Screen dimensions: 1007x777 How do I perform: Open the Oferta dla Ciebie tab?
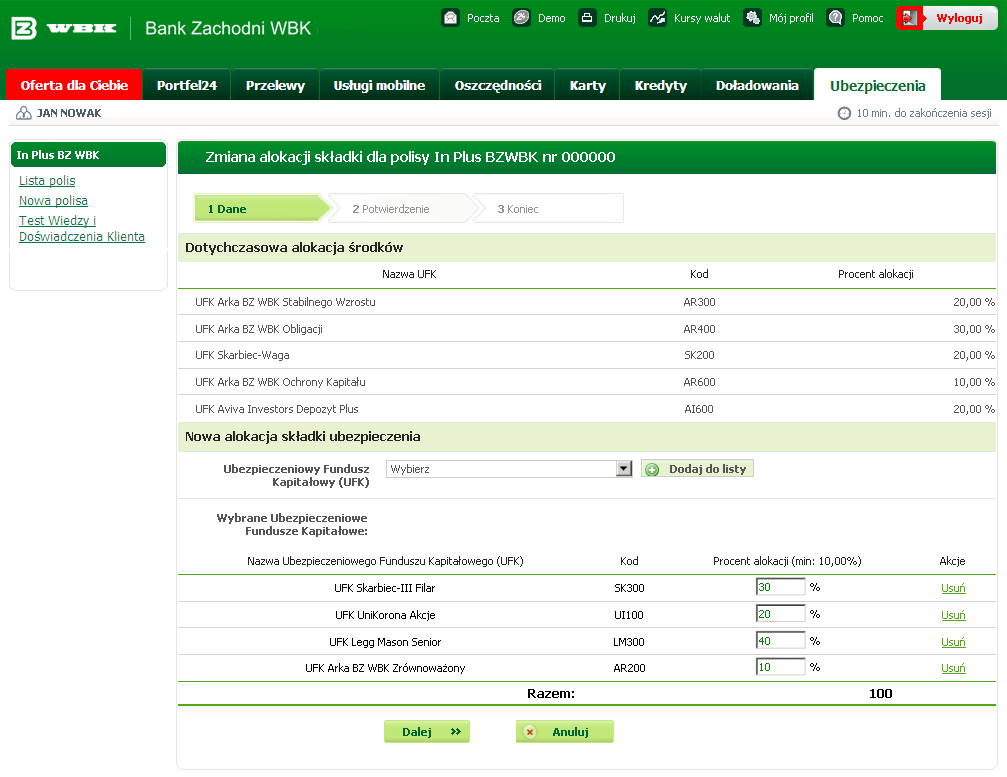pyautogui.click(x=74, y=85)
